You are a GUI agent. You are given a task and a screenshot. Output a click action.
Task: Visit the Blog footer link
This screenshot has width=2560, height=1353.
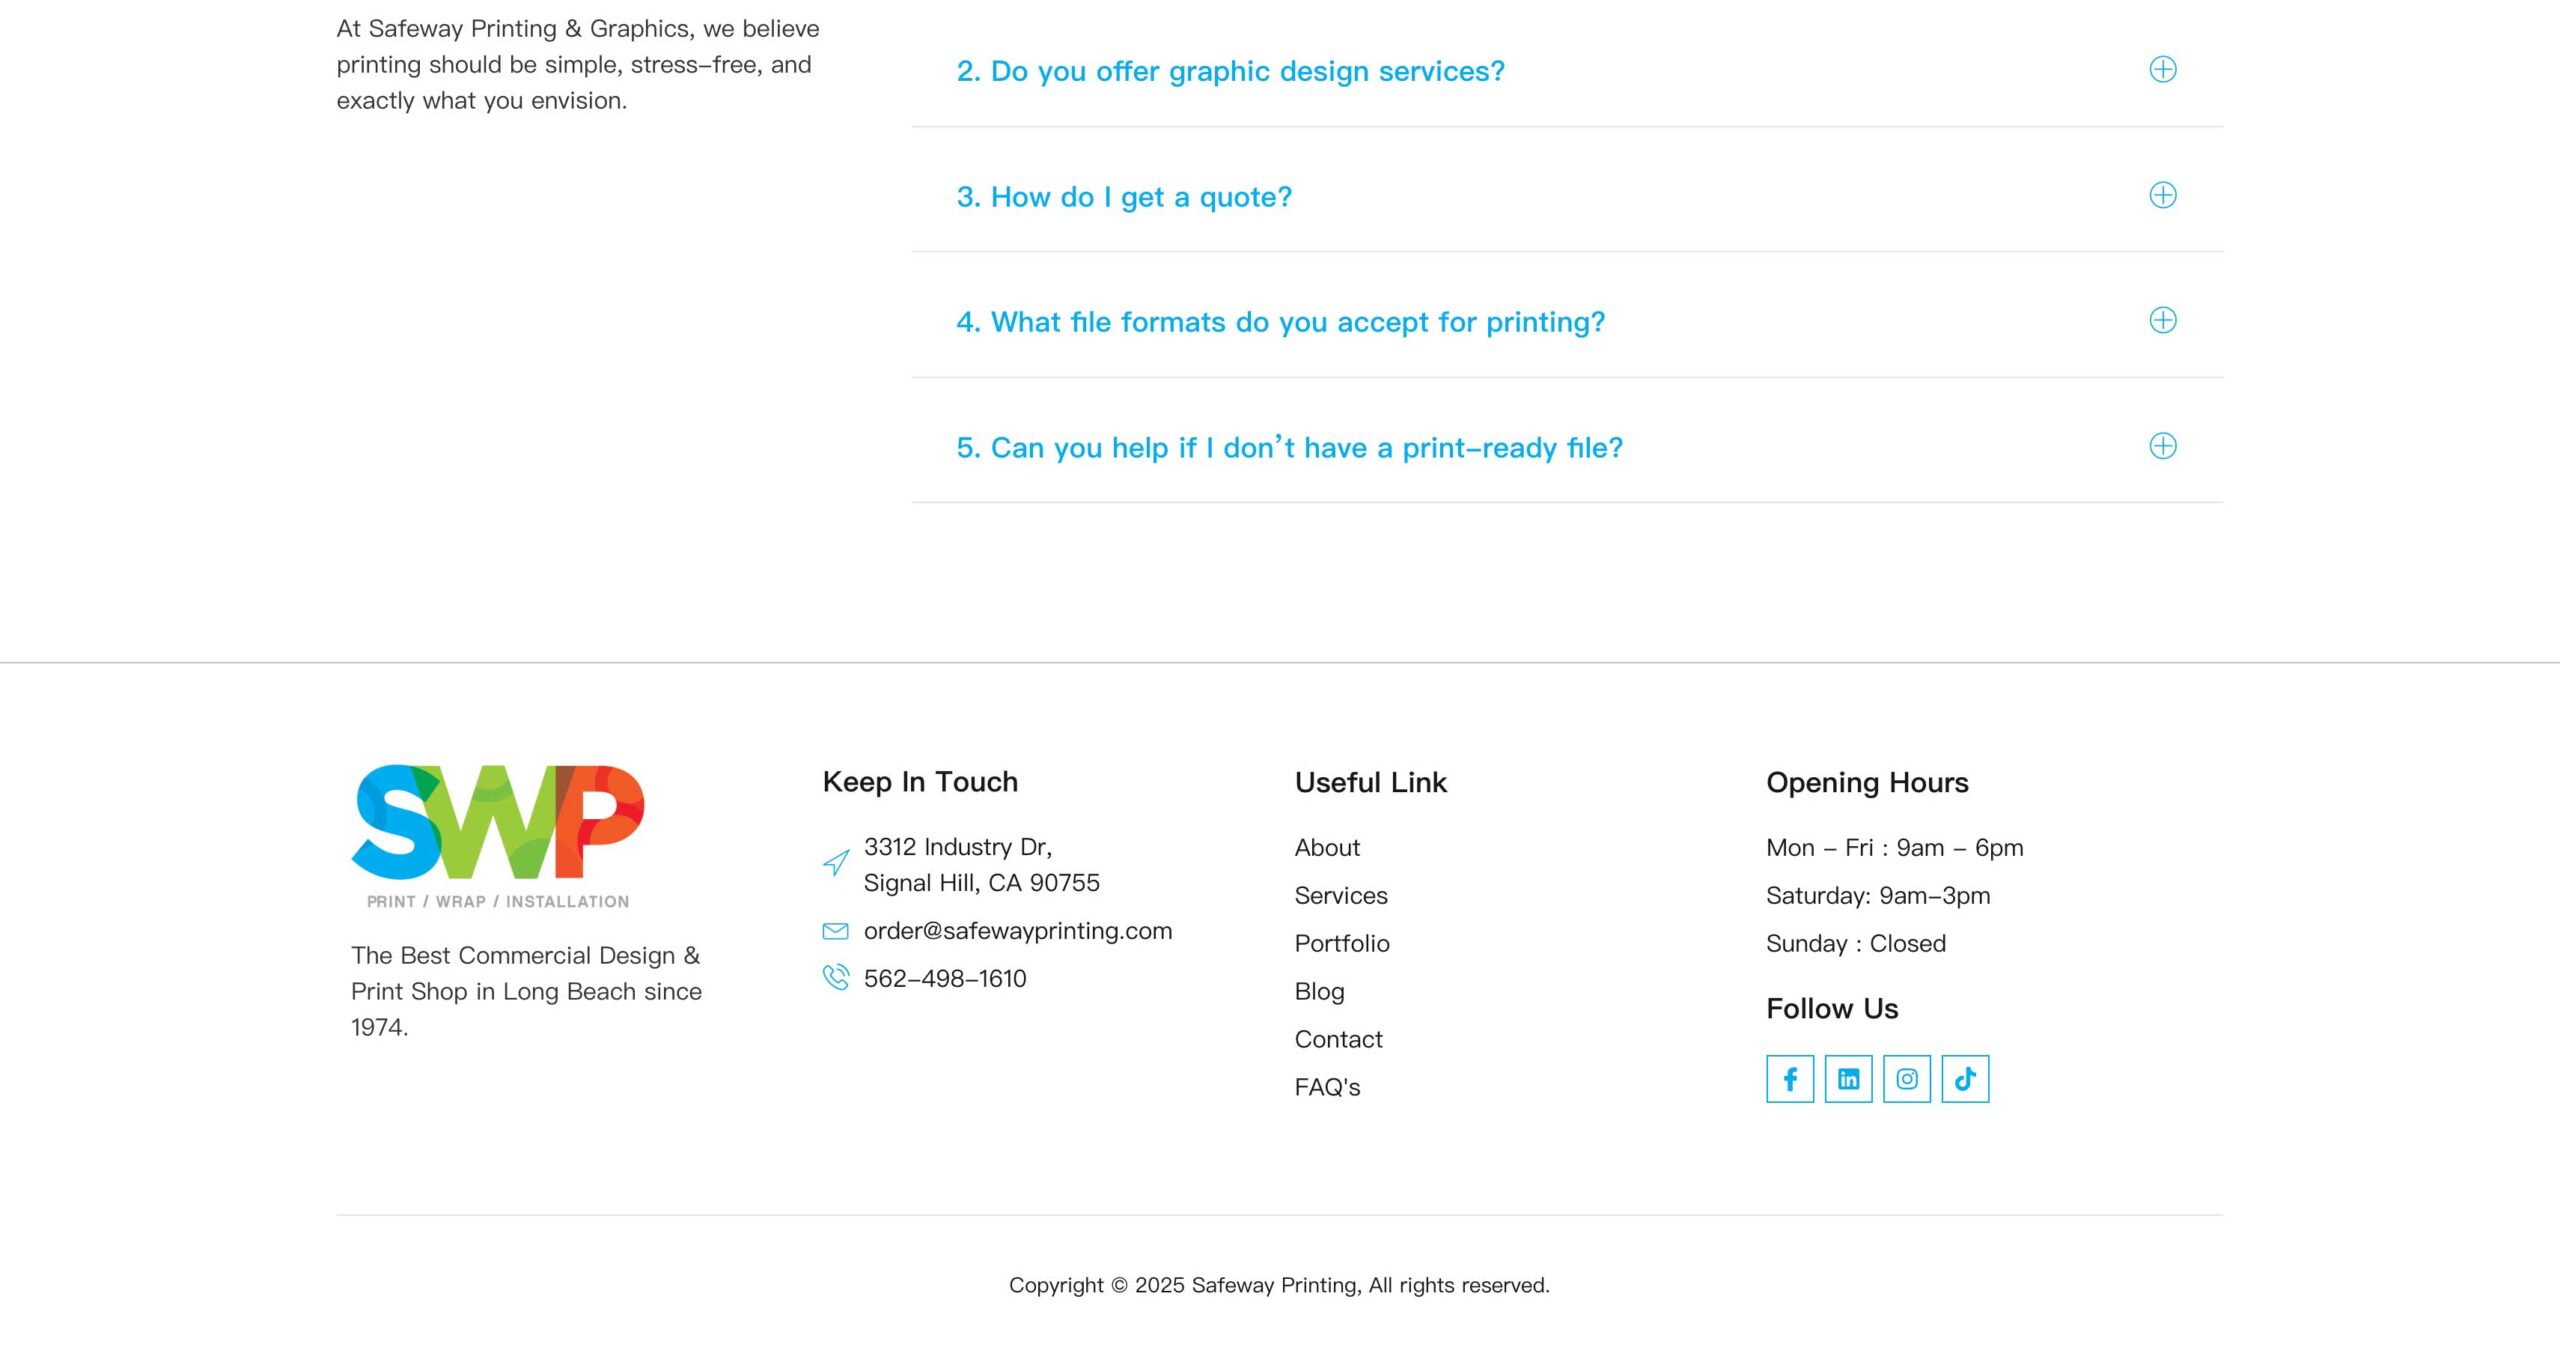(x=1319, y=992)
